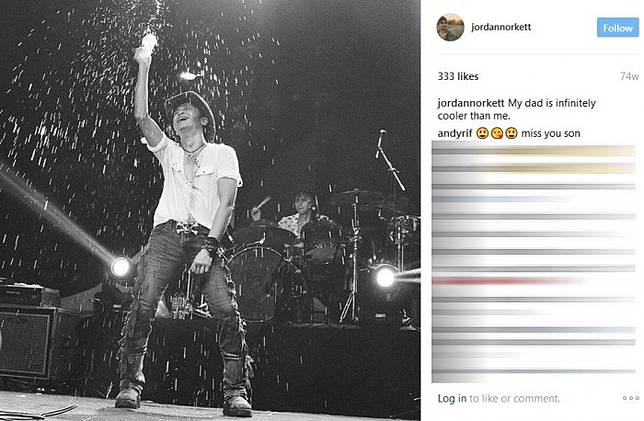Click the tongue-out emoji in andyrif's comment

[497, 133]
